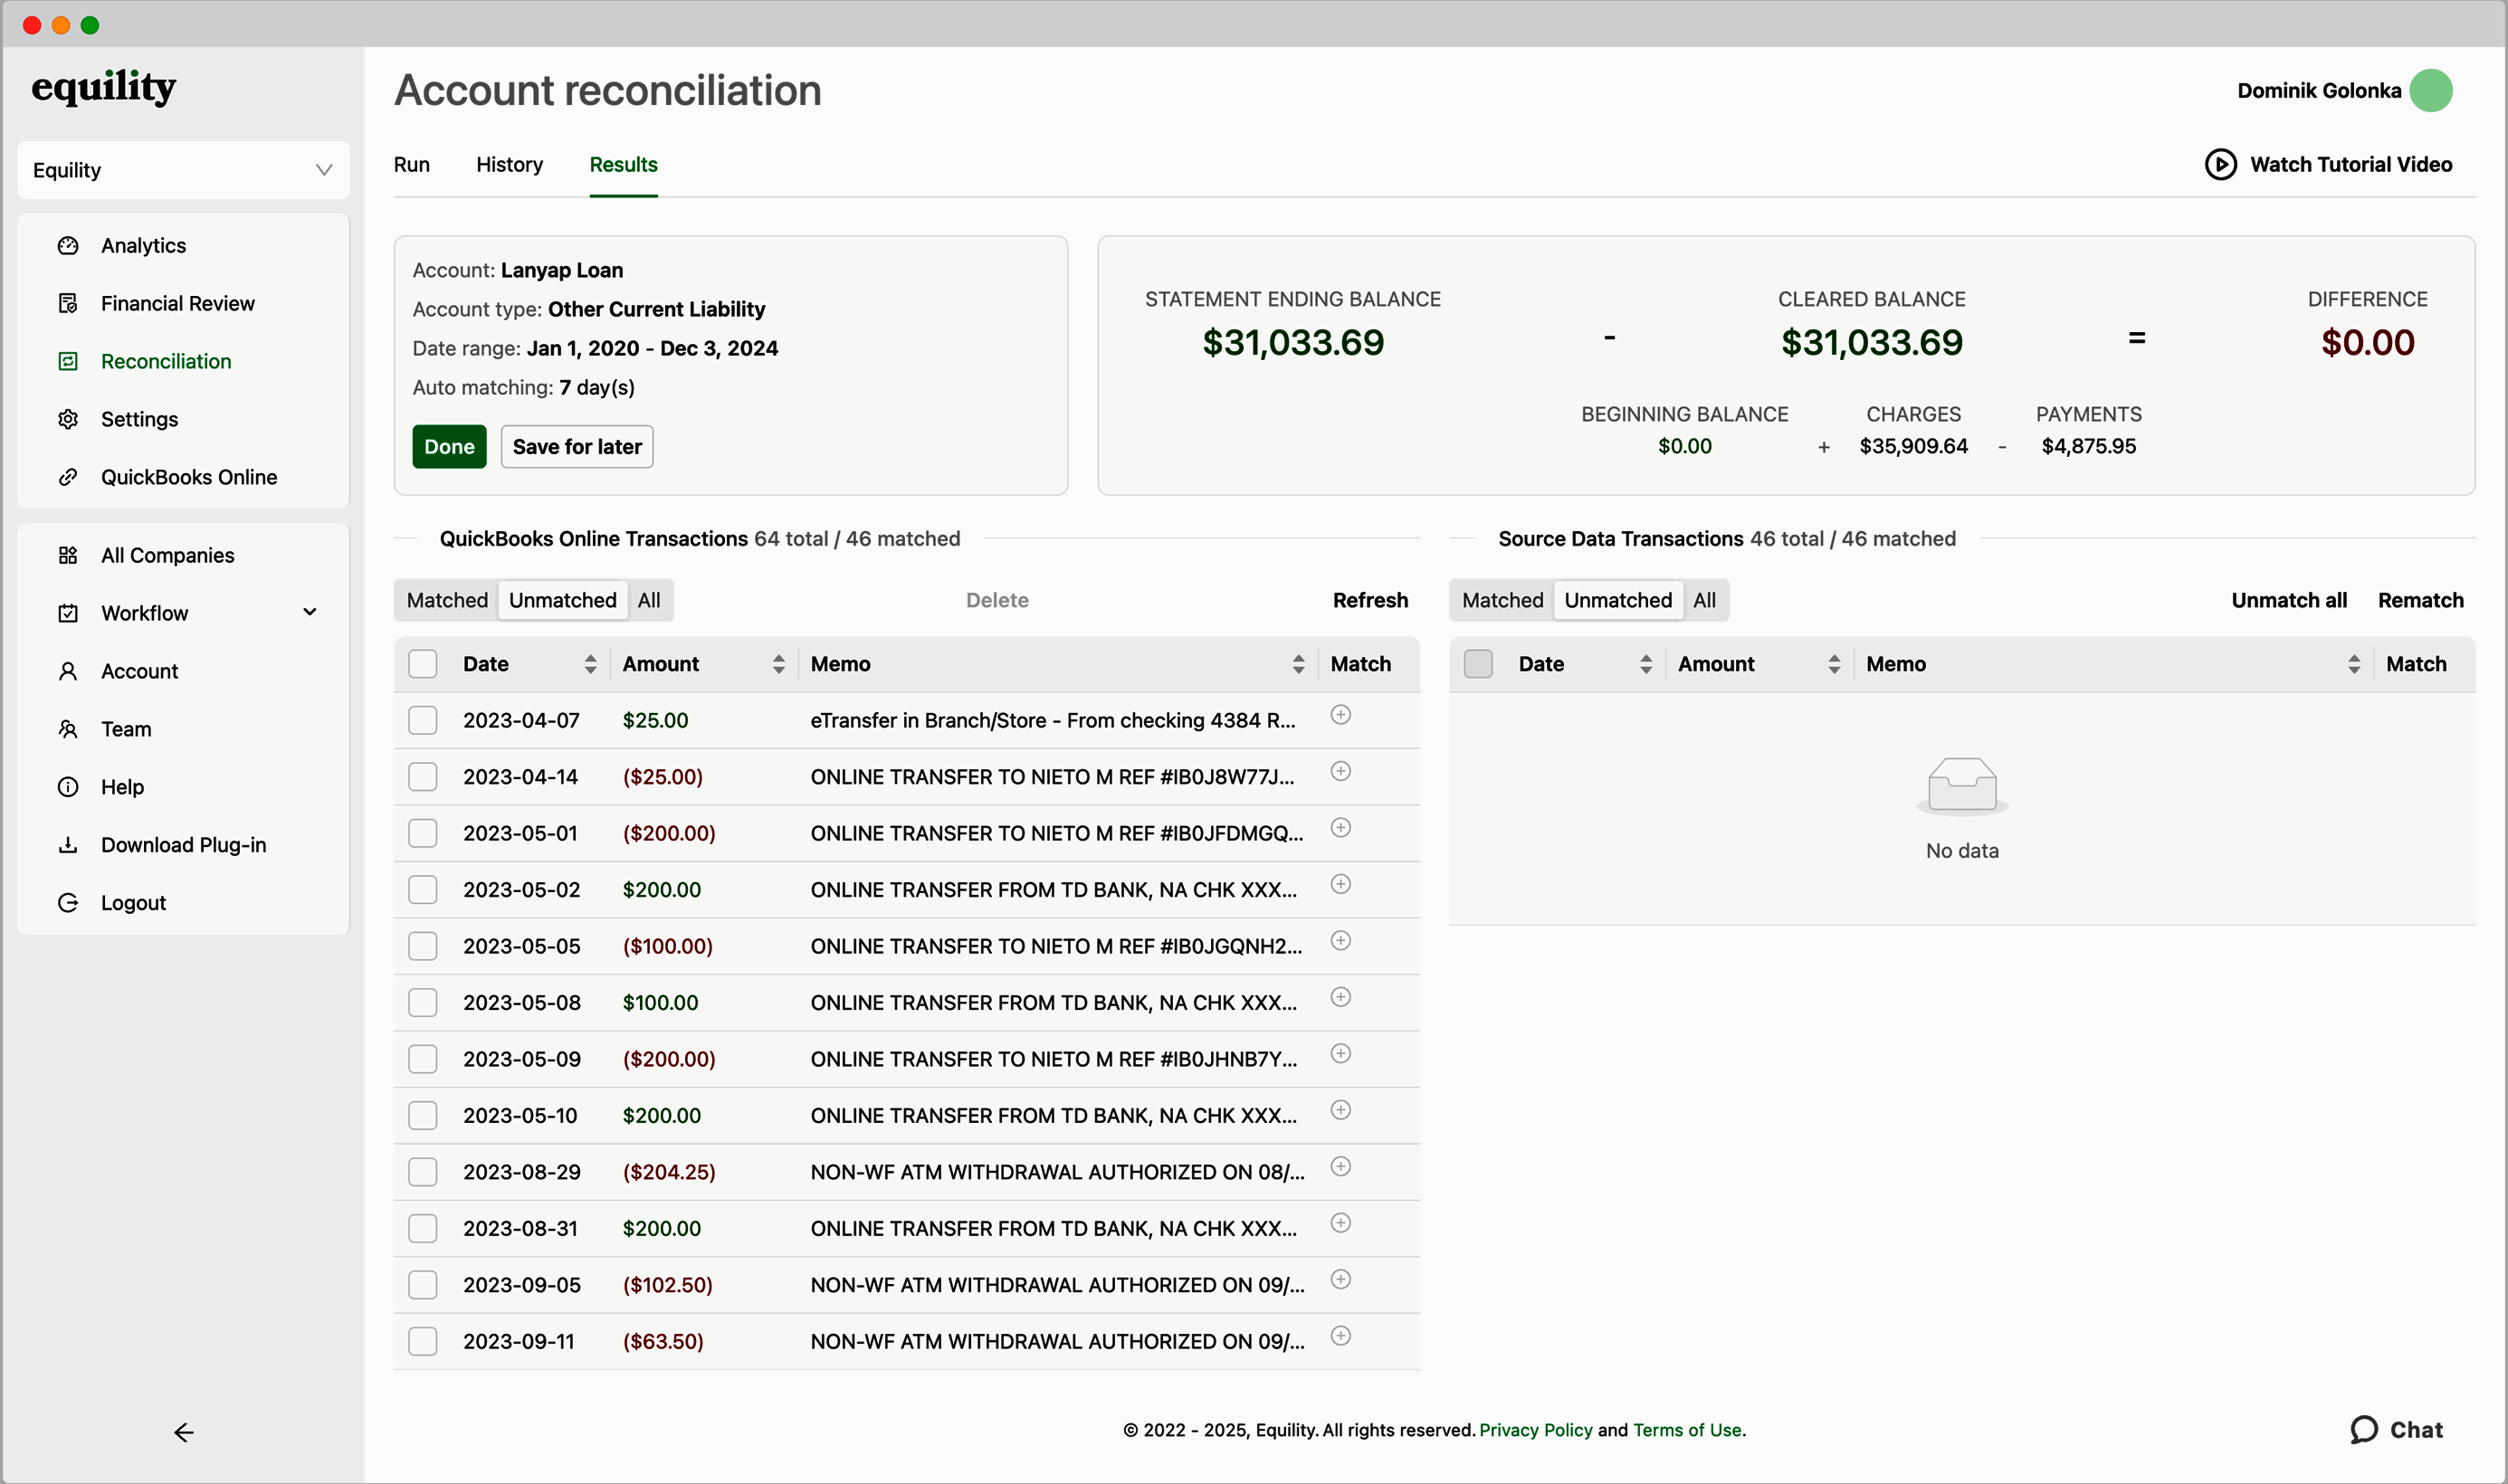The height and width of the screenshot is (1484, 2508).
Task: Click the green Done button
Action: tap(449, 447)
